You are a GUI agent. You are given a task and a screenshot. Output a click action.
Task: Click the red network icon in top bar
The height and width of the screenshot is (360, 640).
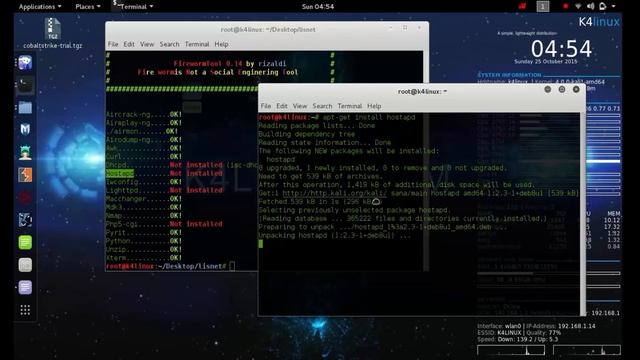[x=522, y=6]
